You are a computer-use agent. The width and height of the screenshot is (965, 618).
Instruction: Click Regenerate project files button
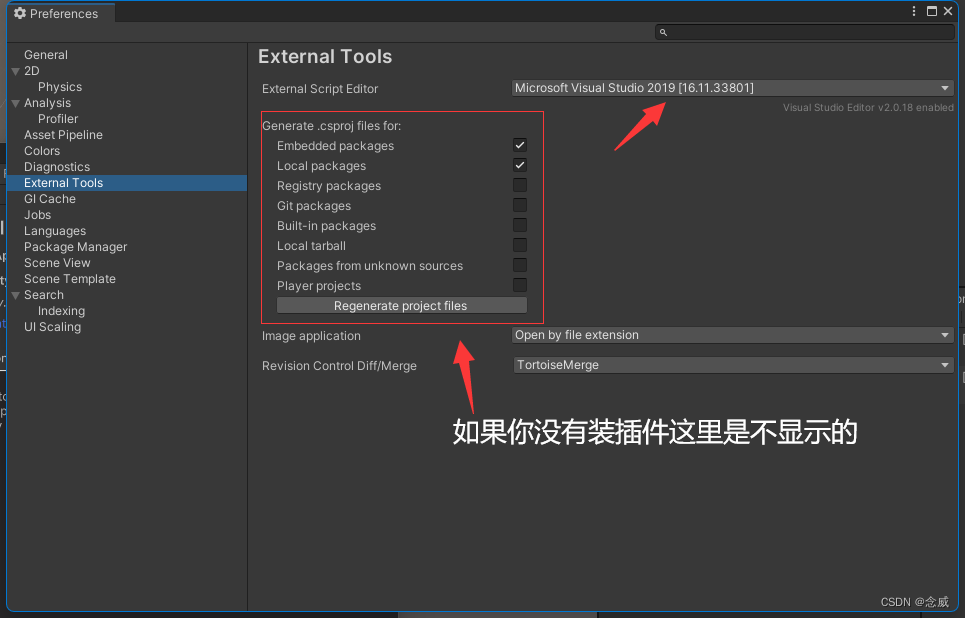(x=401, y=305)
